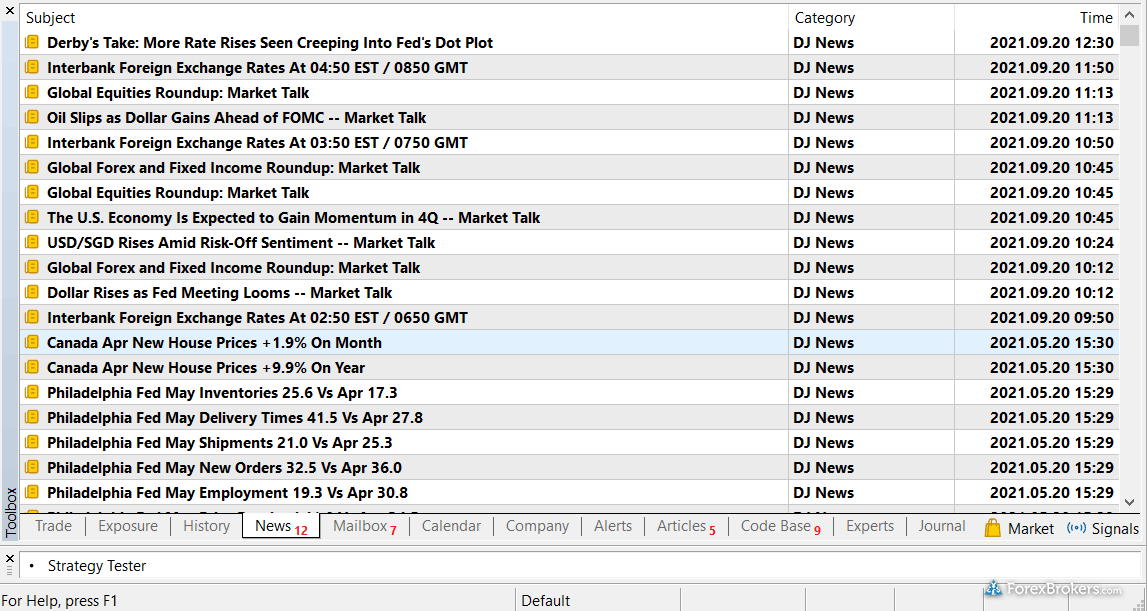
Task: Open Canada Apr New House Prices +1.9% article
Action: click(x=214, y=343)
